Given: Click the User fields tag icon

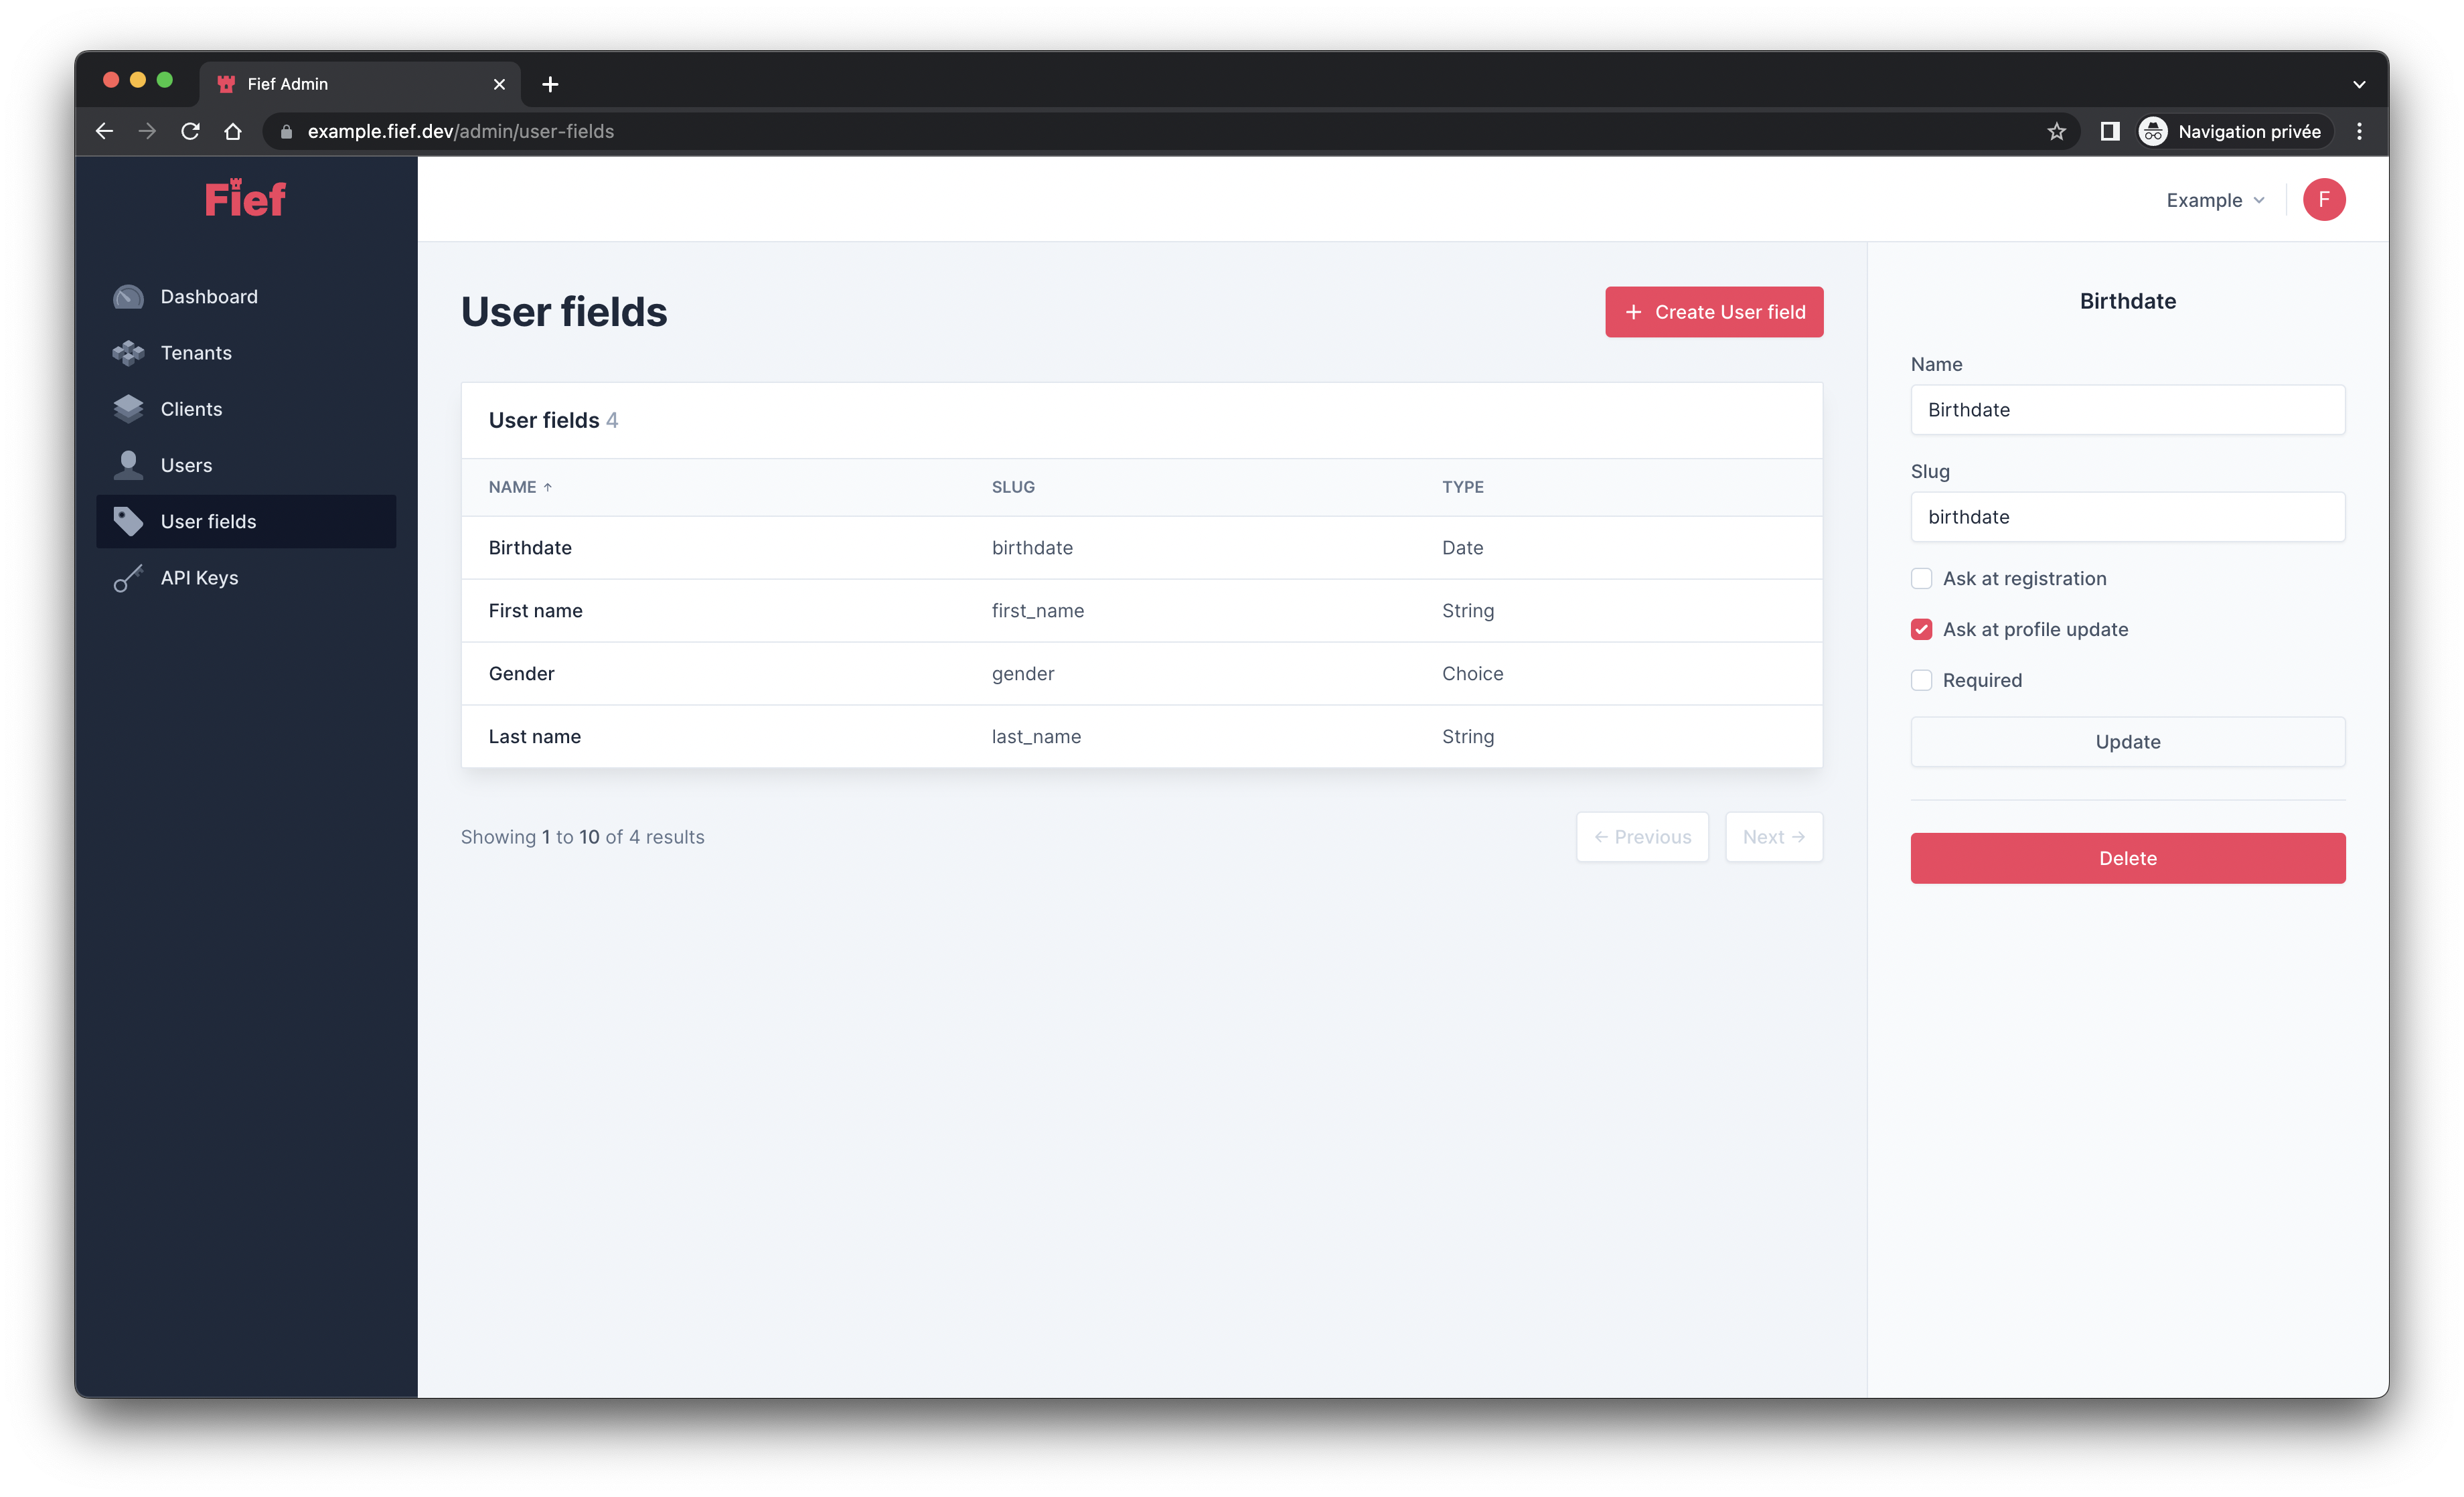Looking at the screenshot, I should [128, 521].
